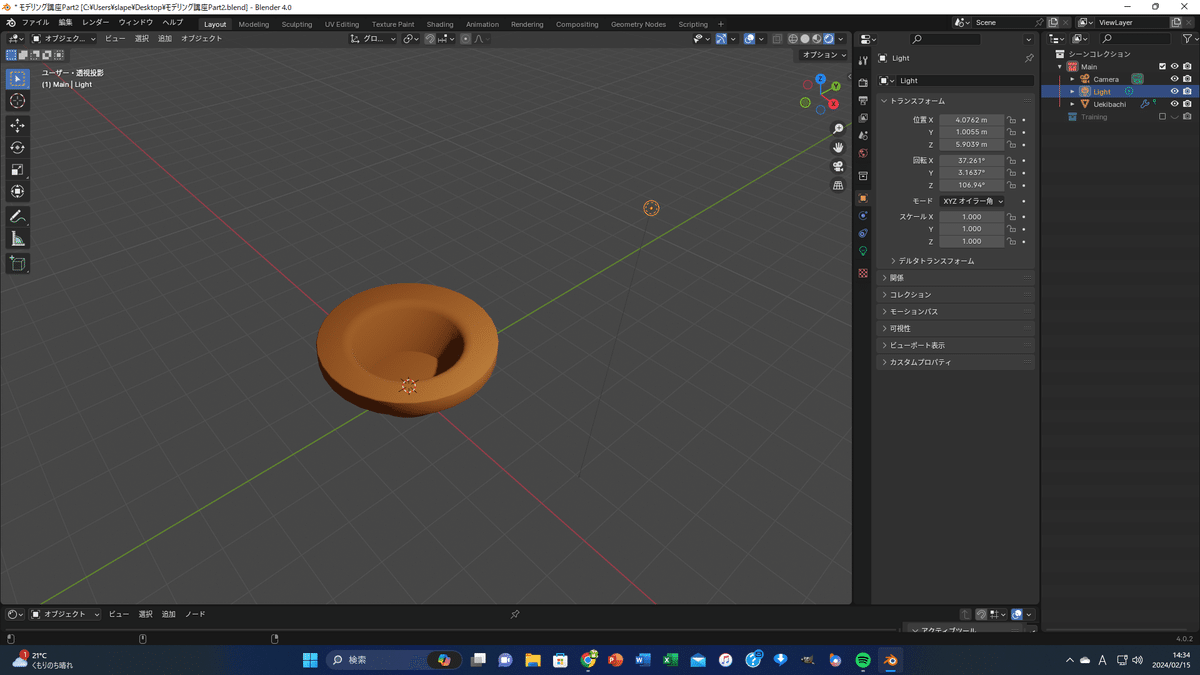This screenshot has height=675, width=1200.
Task: Click the Location X value field 4.0762 m
Action: [x=971, y=120]
